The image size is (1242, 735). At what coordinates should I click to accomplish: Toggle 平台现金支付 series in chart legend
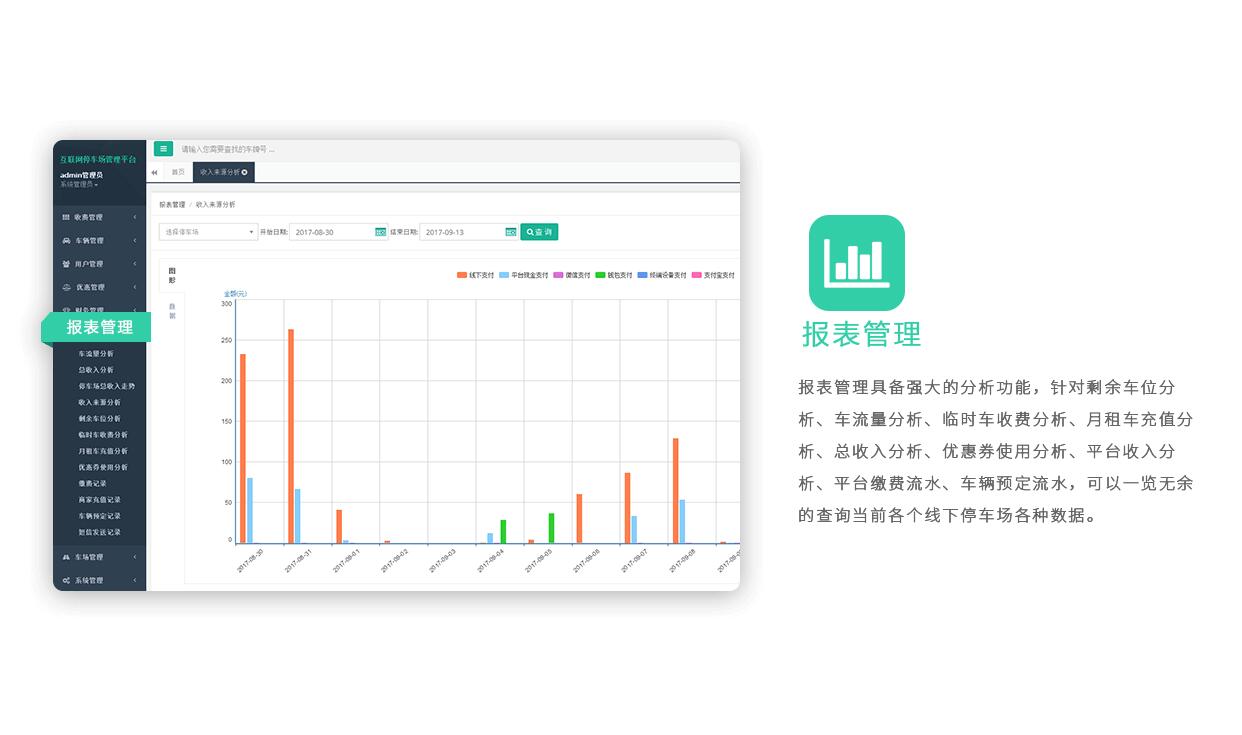[x=524, y=275]
